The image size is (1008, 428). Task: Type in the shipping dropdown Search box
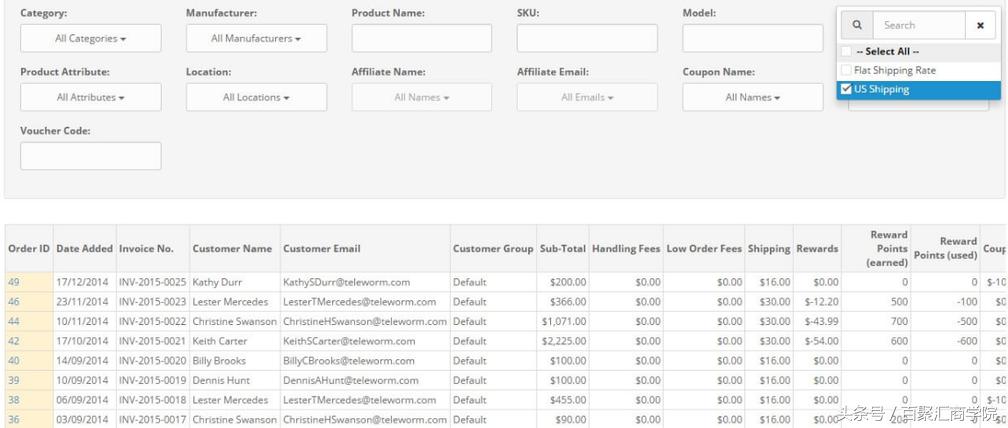click(x=915, y=25)
